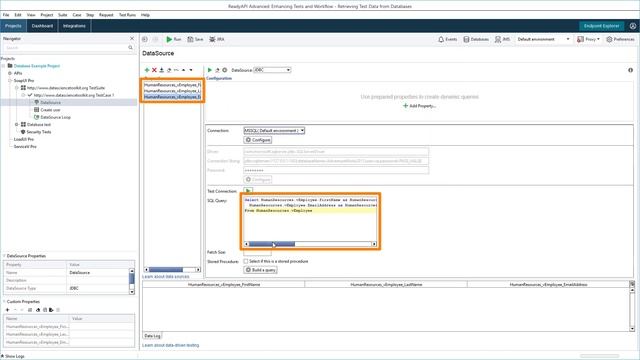Screen dimensions: 640x360
Task: Open data source options gear icon
Action: tap(224, 70)
